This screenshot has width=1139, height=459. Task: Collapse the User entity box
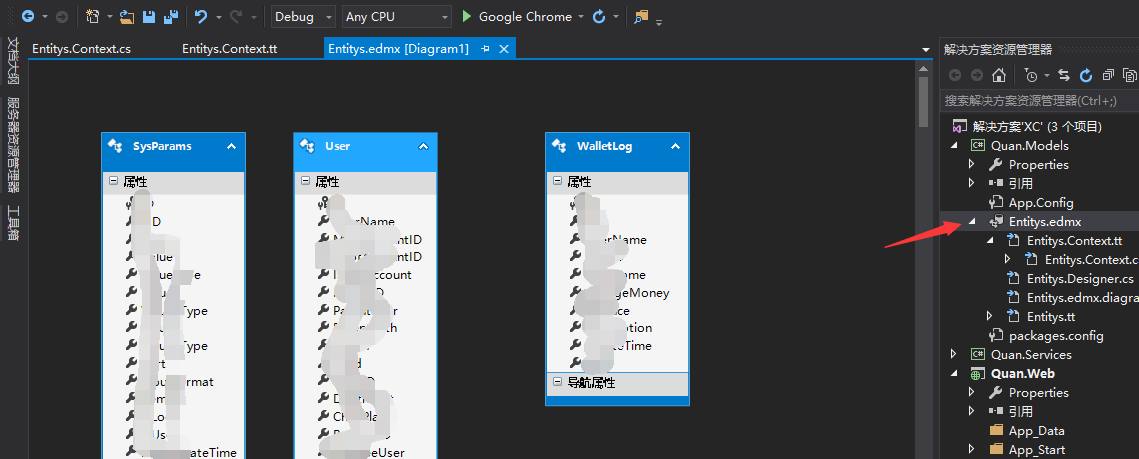point(423,146)
